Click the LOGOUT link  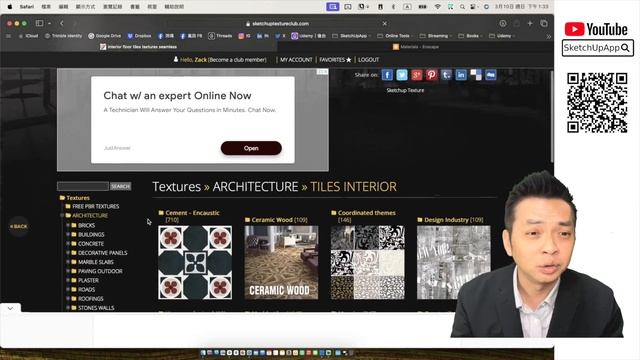click(x=369, y=60)
